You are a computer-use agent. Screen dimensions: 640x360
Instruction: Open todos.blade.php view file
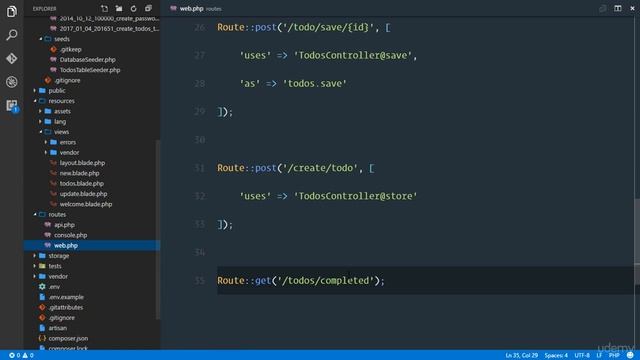click(82, 183)
